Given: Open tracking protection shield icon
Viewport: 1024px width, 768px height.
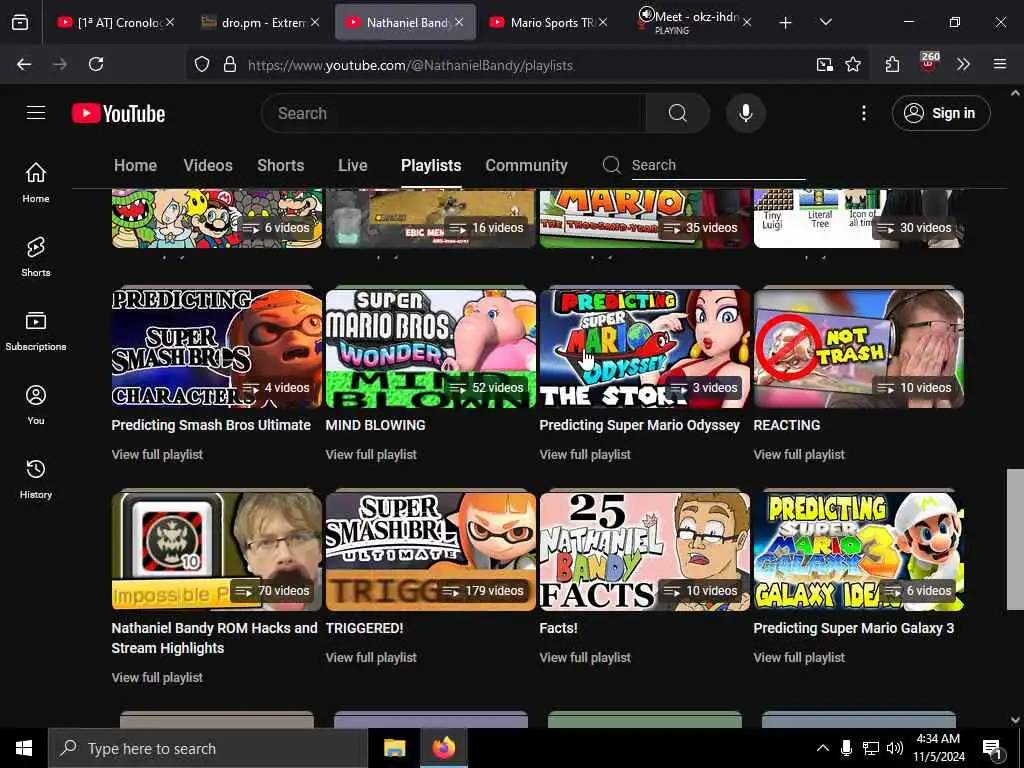Looking at the screenshot, I should tap(202, 65).
